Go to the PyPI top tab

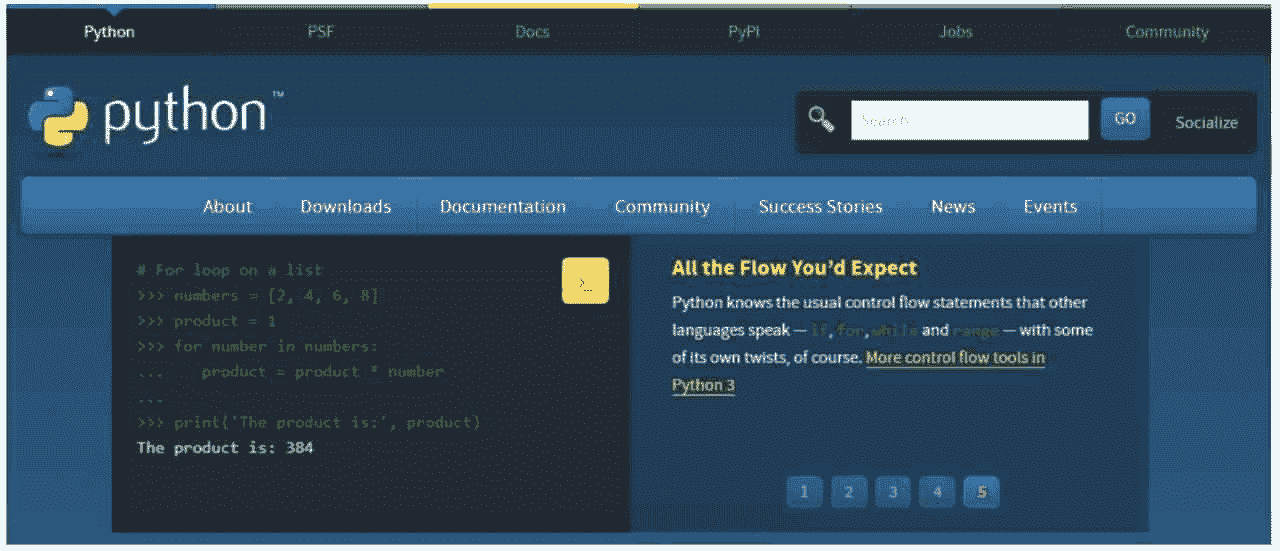click(744, 32)
